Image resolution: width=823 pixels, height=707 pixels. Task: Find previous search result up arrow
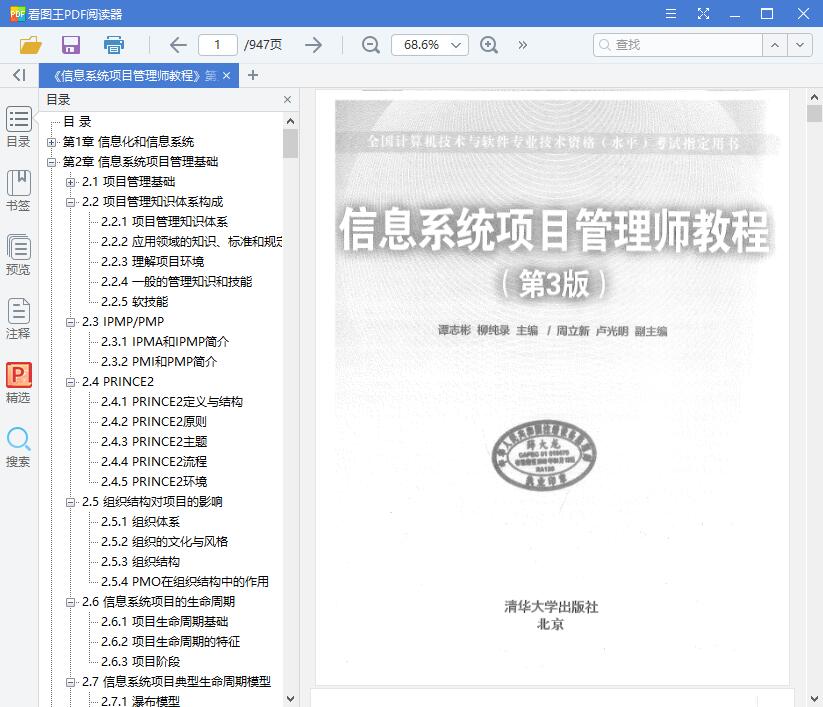tap(775, 45)
